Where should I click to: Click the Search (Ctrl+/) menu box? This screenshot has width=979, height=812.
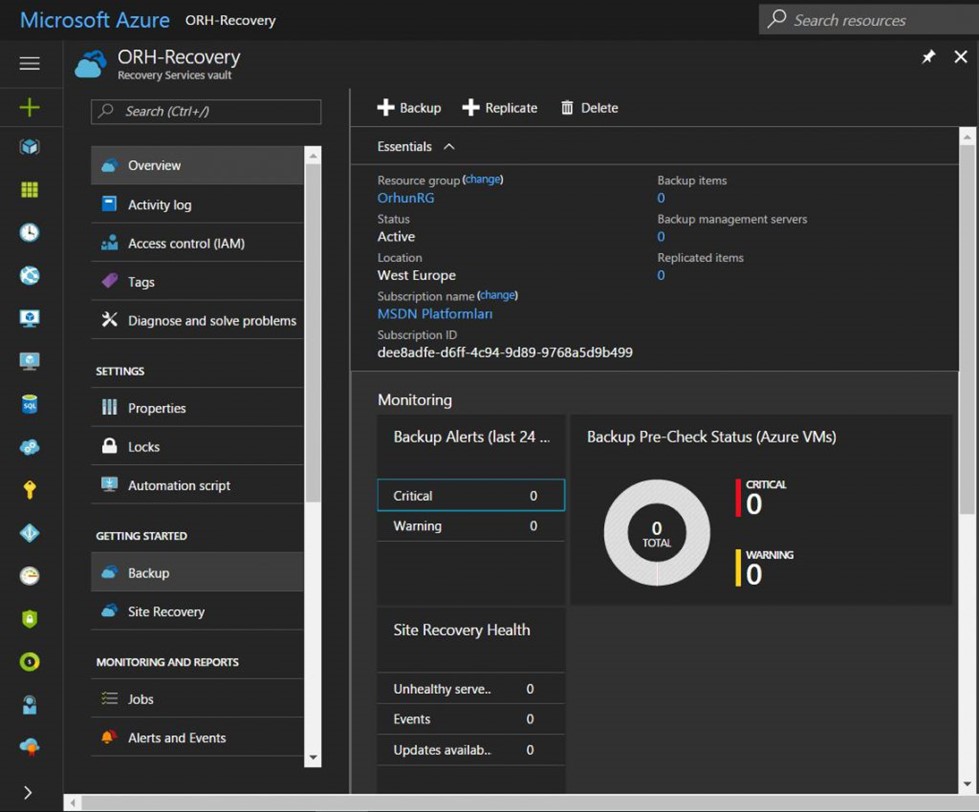206,112
